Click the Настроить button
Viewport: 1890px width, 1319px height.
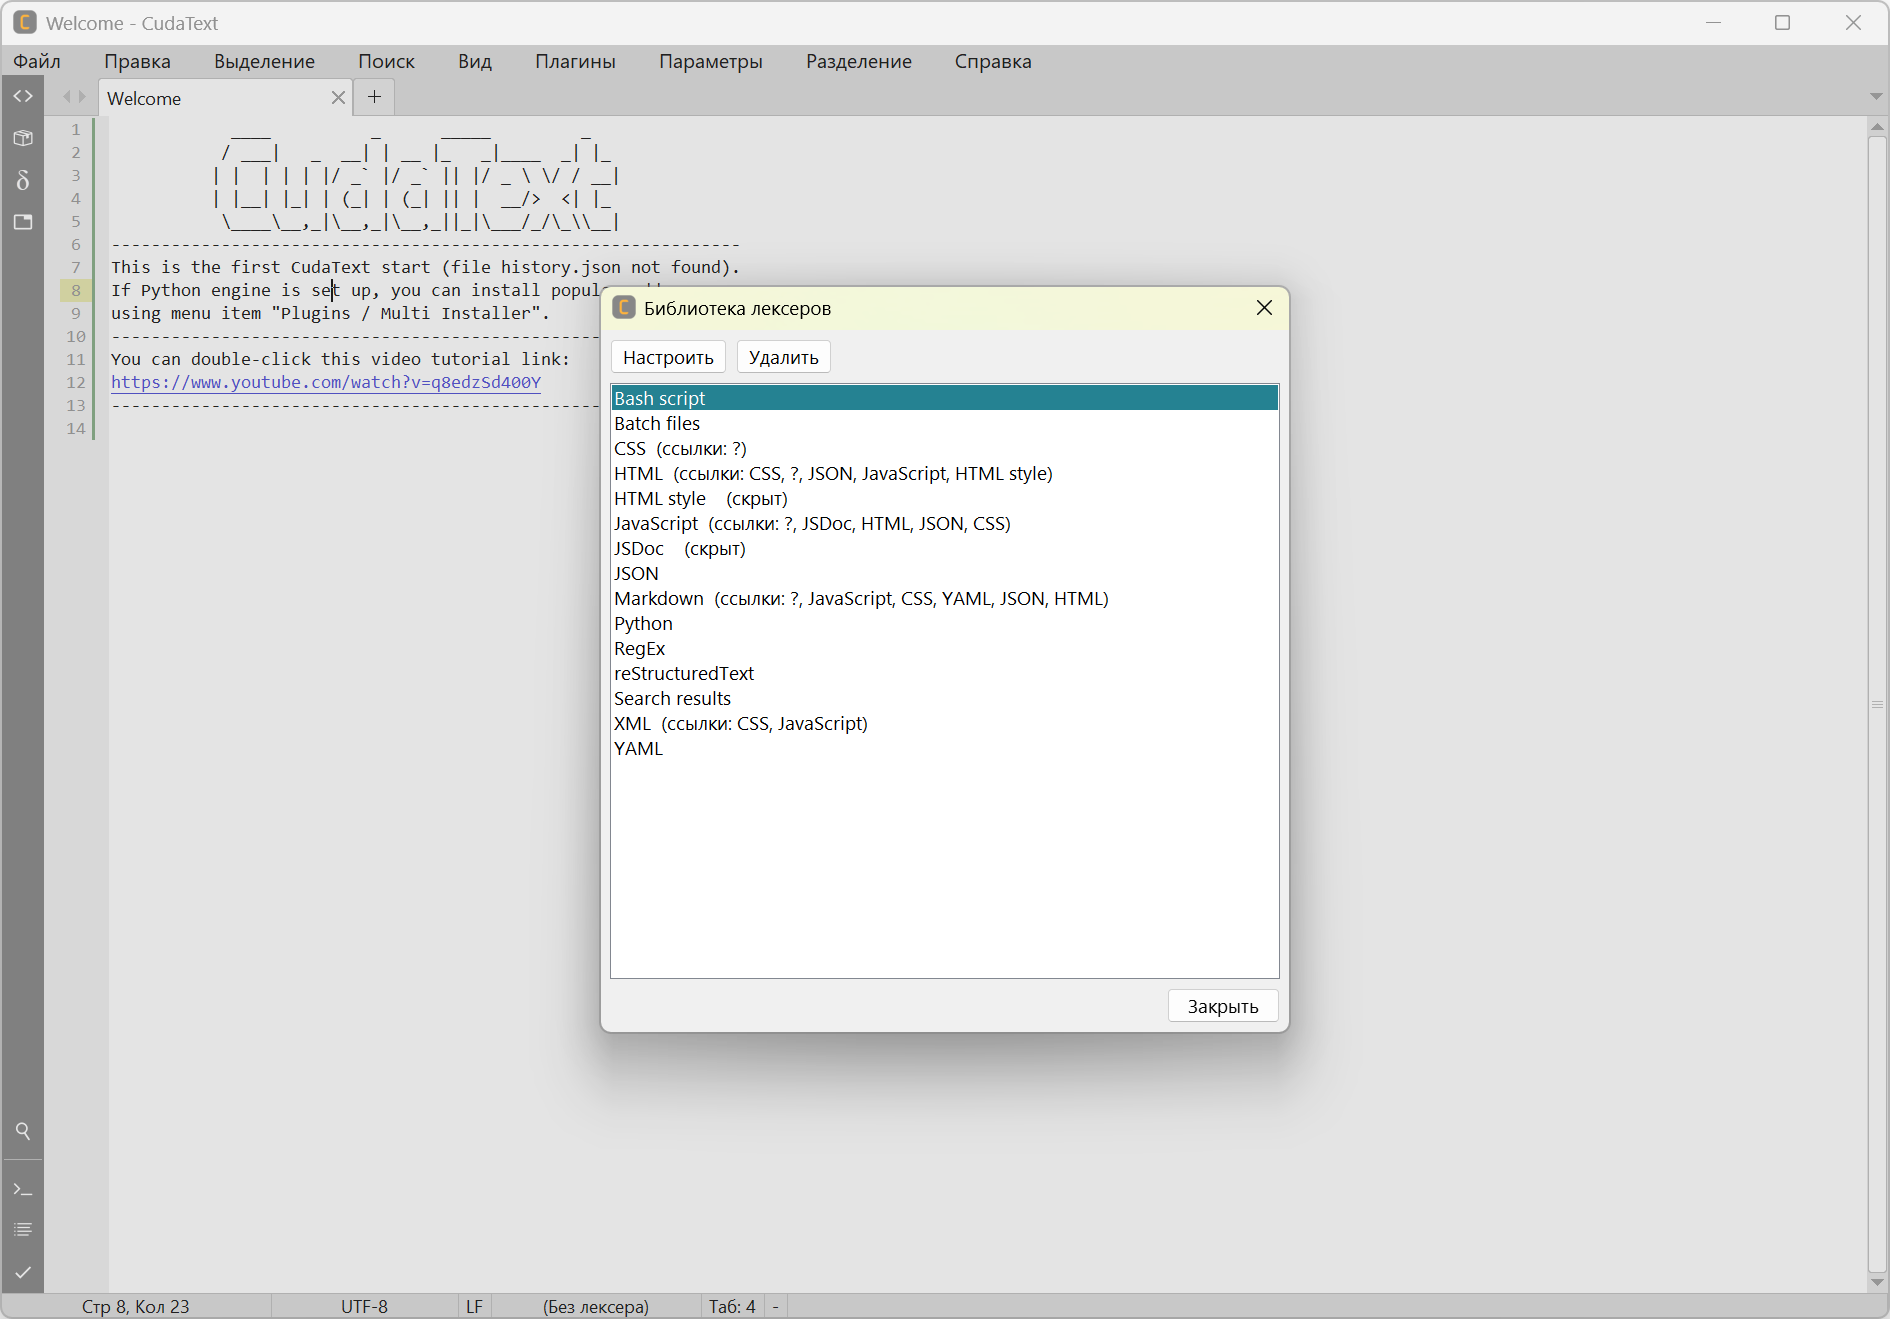tap(668, 357)
